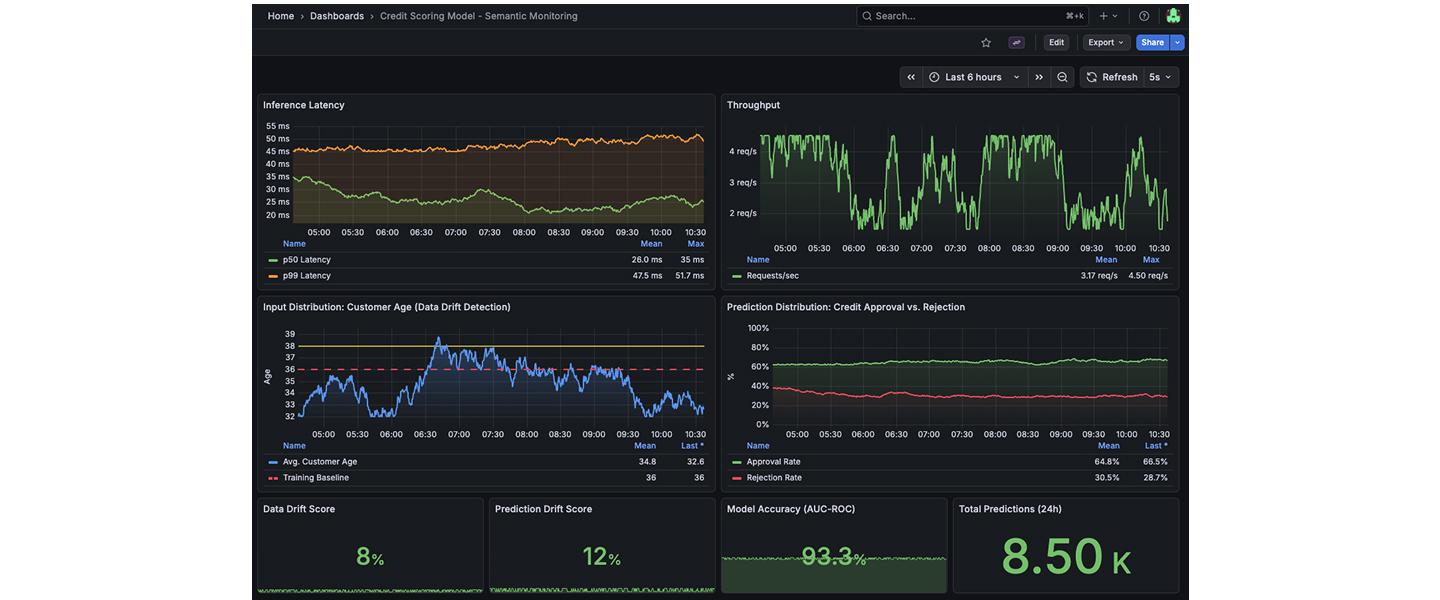Click the Edit button
Screen dimensions: 1440x600
click(1056, 43)
